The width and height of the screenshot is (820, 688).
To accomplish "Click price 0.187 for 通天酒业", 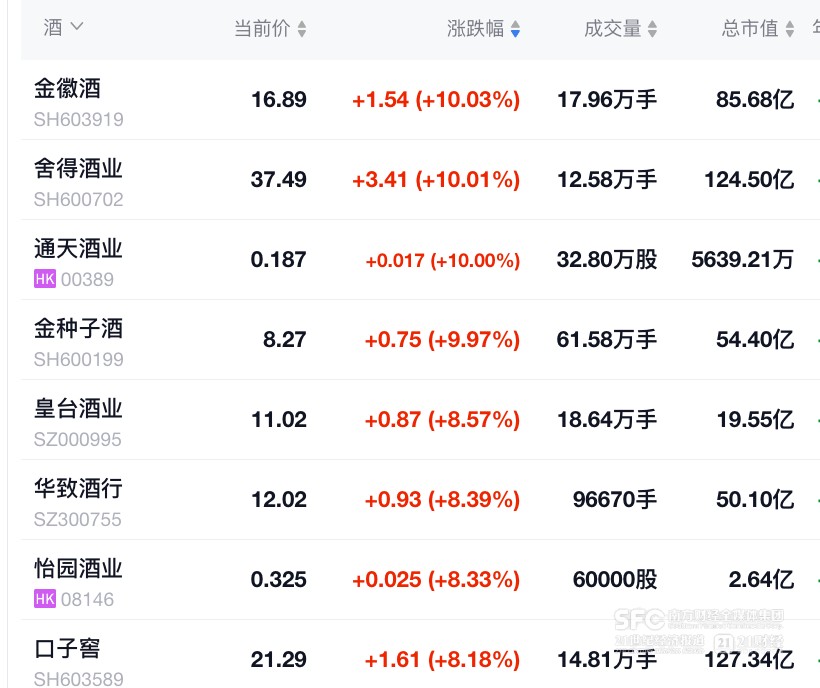I will point(279,259).
